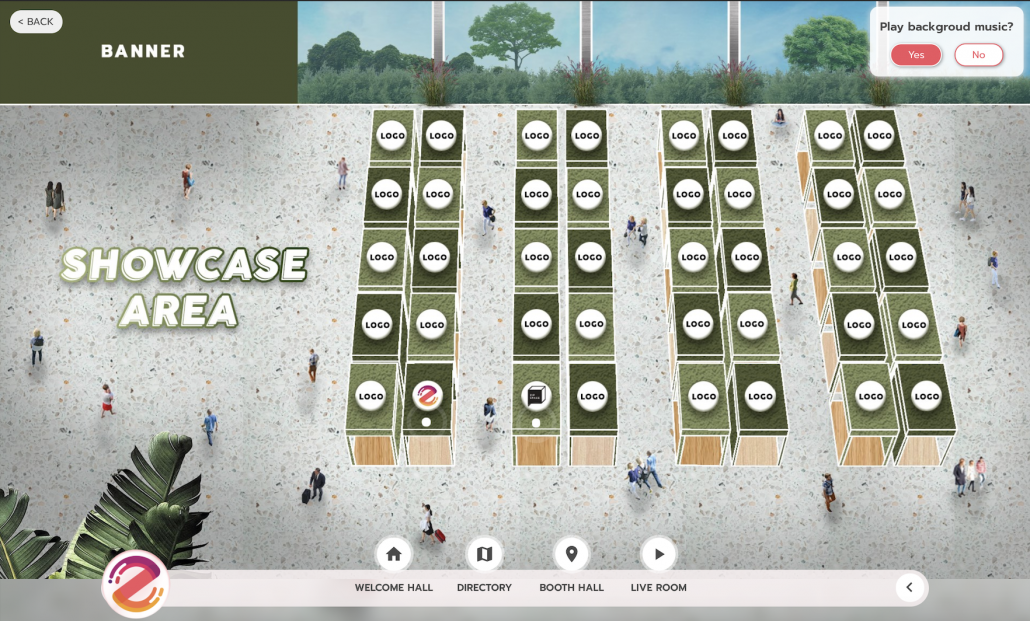Screen dimensions: 1030x621
Task: Select the home icon for Welcome Hall
Action: click(393, 553)
